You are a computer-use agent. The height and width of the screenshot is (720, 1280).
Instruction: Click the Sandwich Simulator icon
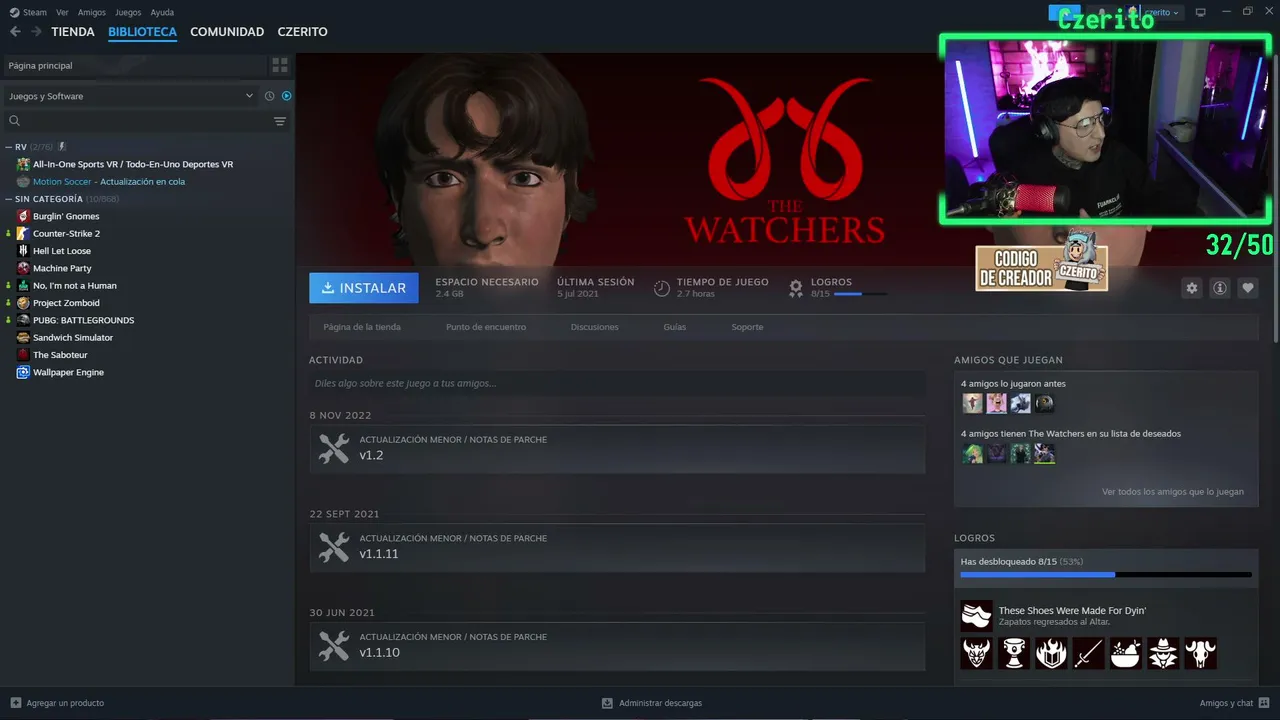tap(23, 338)
